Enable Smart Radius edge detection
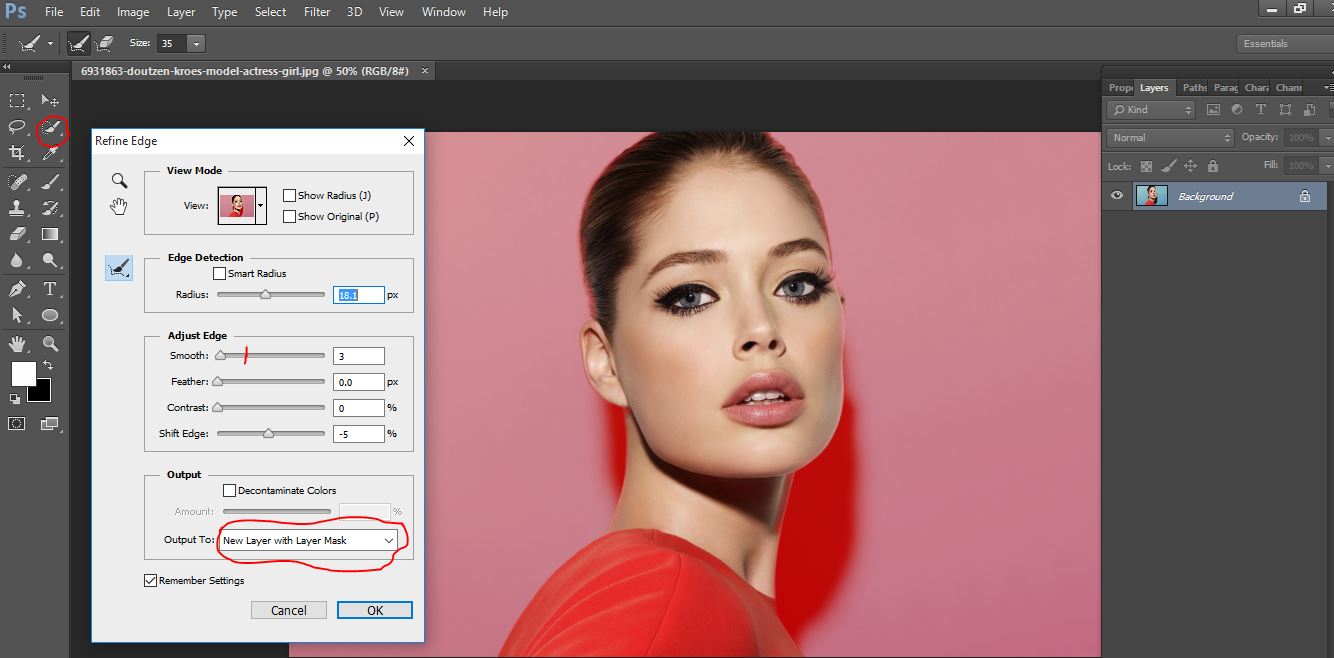Screen dimensions: 1334x658 coord(218,273)
